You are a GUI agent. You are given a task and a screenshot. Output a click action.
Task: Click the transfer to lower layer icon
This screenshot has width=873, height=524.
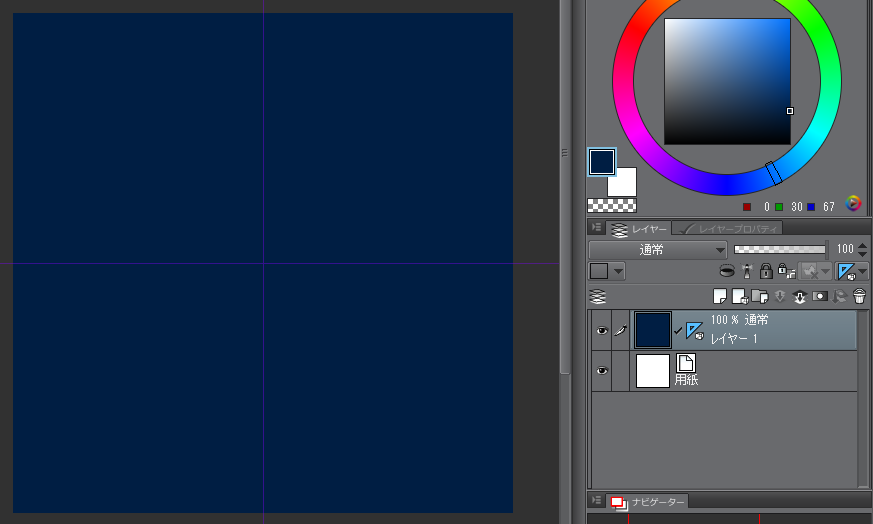780,296
